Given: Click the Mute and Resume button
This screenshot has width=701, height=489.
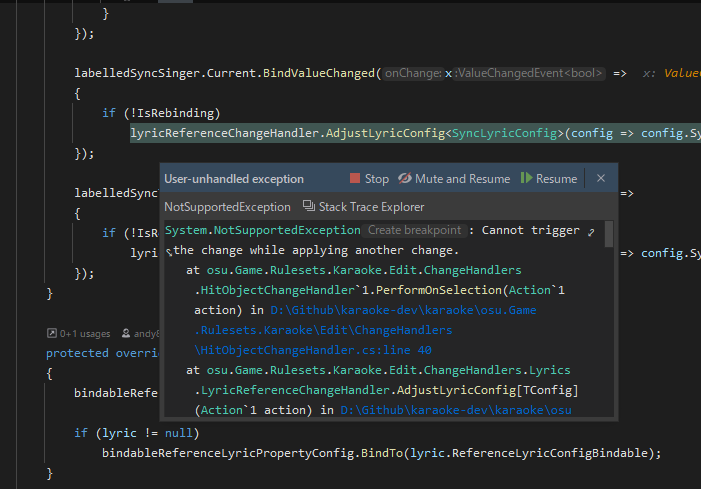Looking at the screenshot, I should point(454,179).
